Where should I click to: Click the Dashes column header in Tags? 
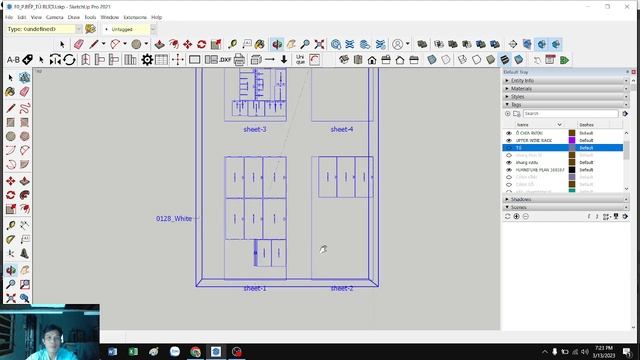click(x=587, y=124)
